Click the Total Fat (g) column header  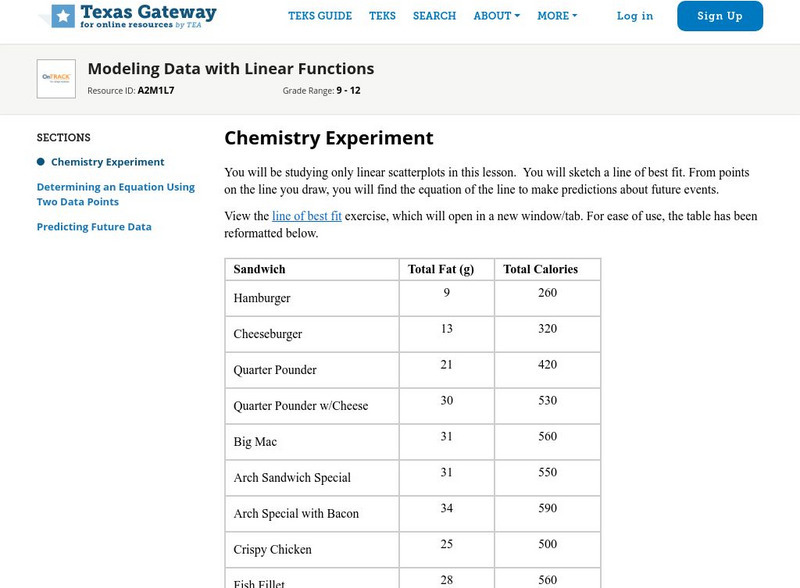pyautogui.click(x=441, y=269)
